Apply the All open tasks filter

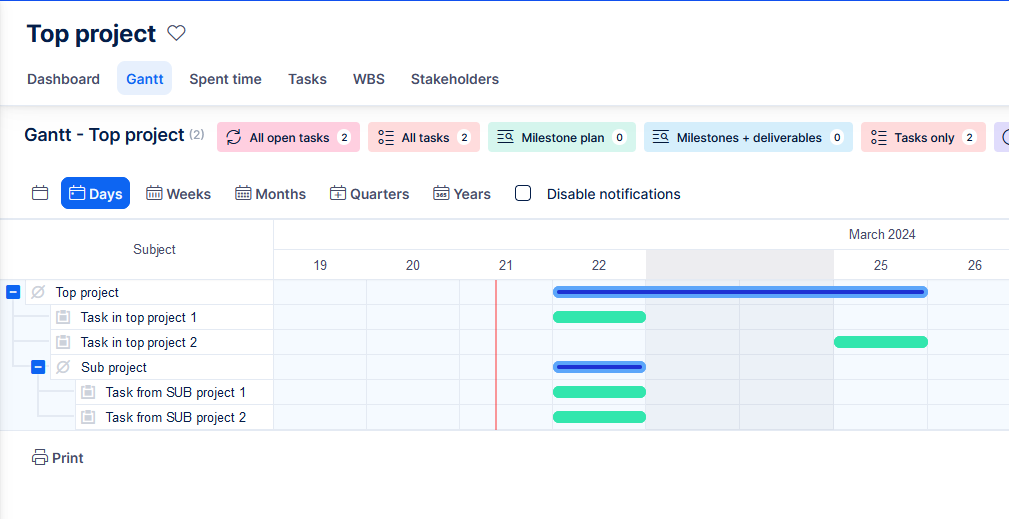point(288,138)
